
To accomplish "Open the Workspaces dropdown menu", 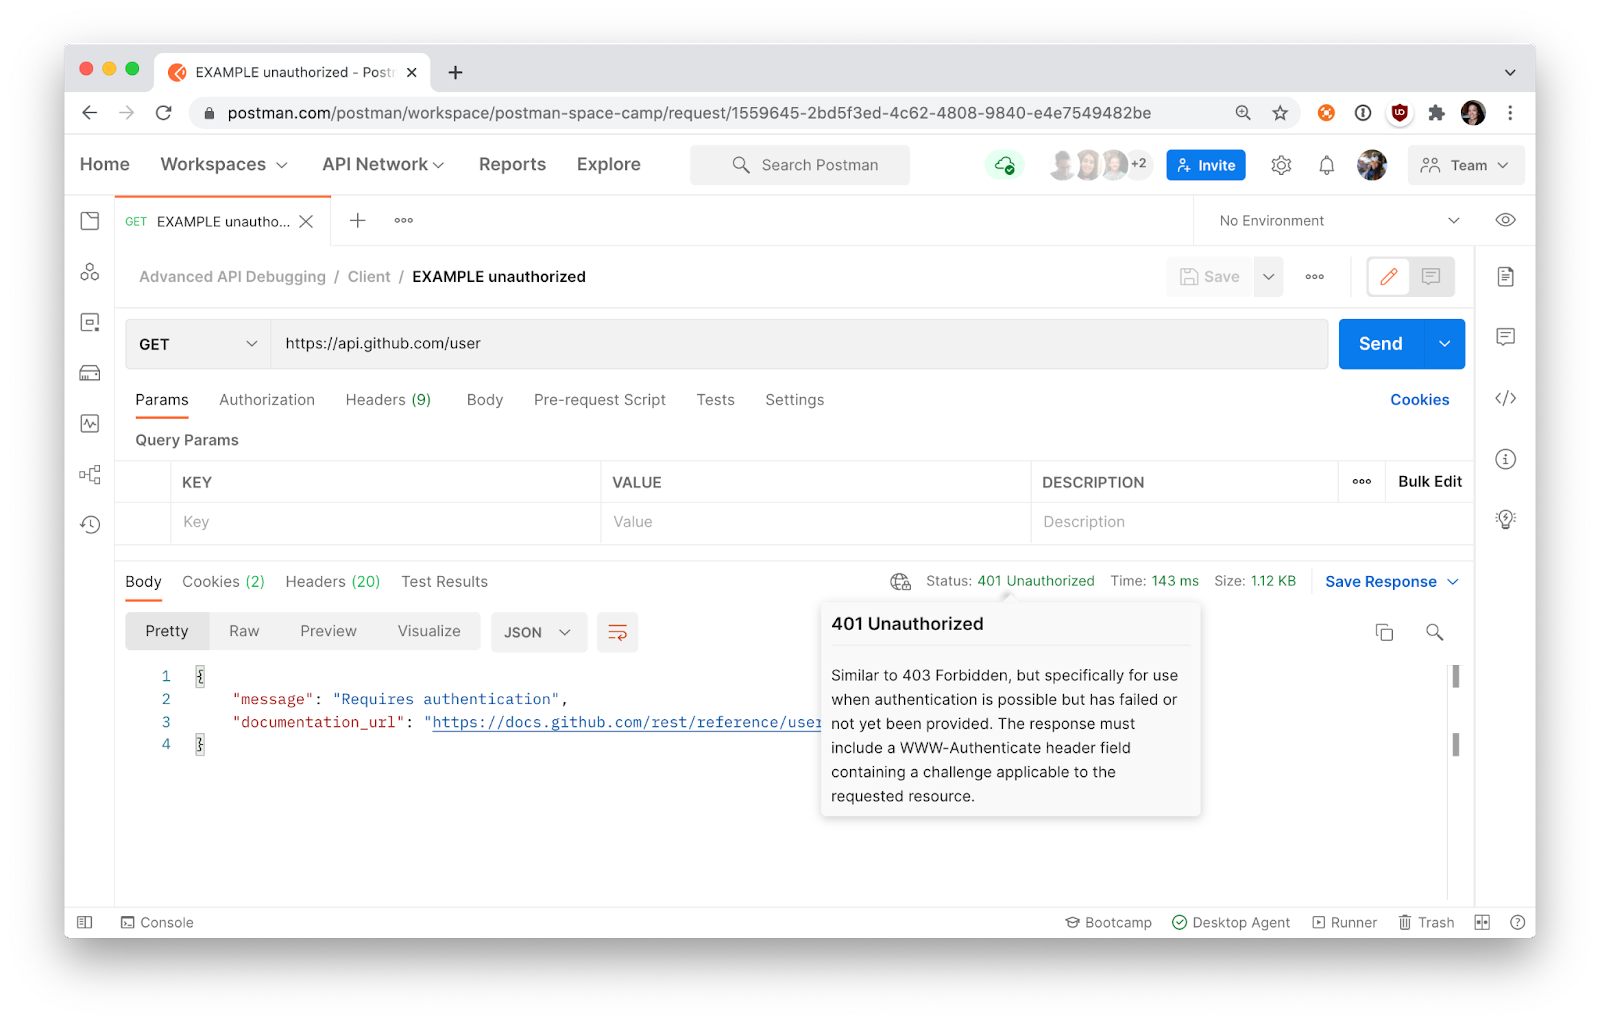I will (x=224, y=164).
